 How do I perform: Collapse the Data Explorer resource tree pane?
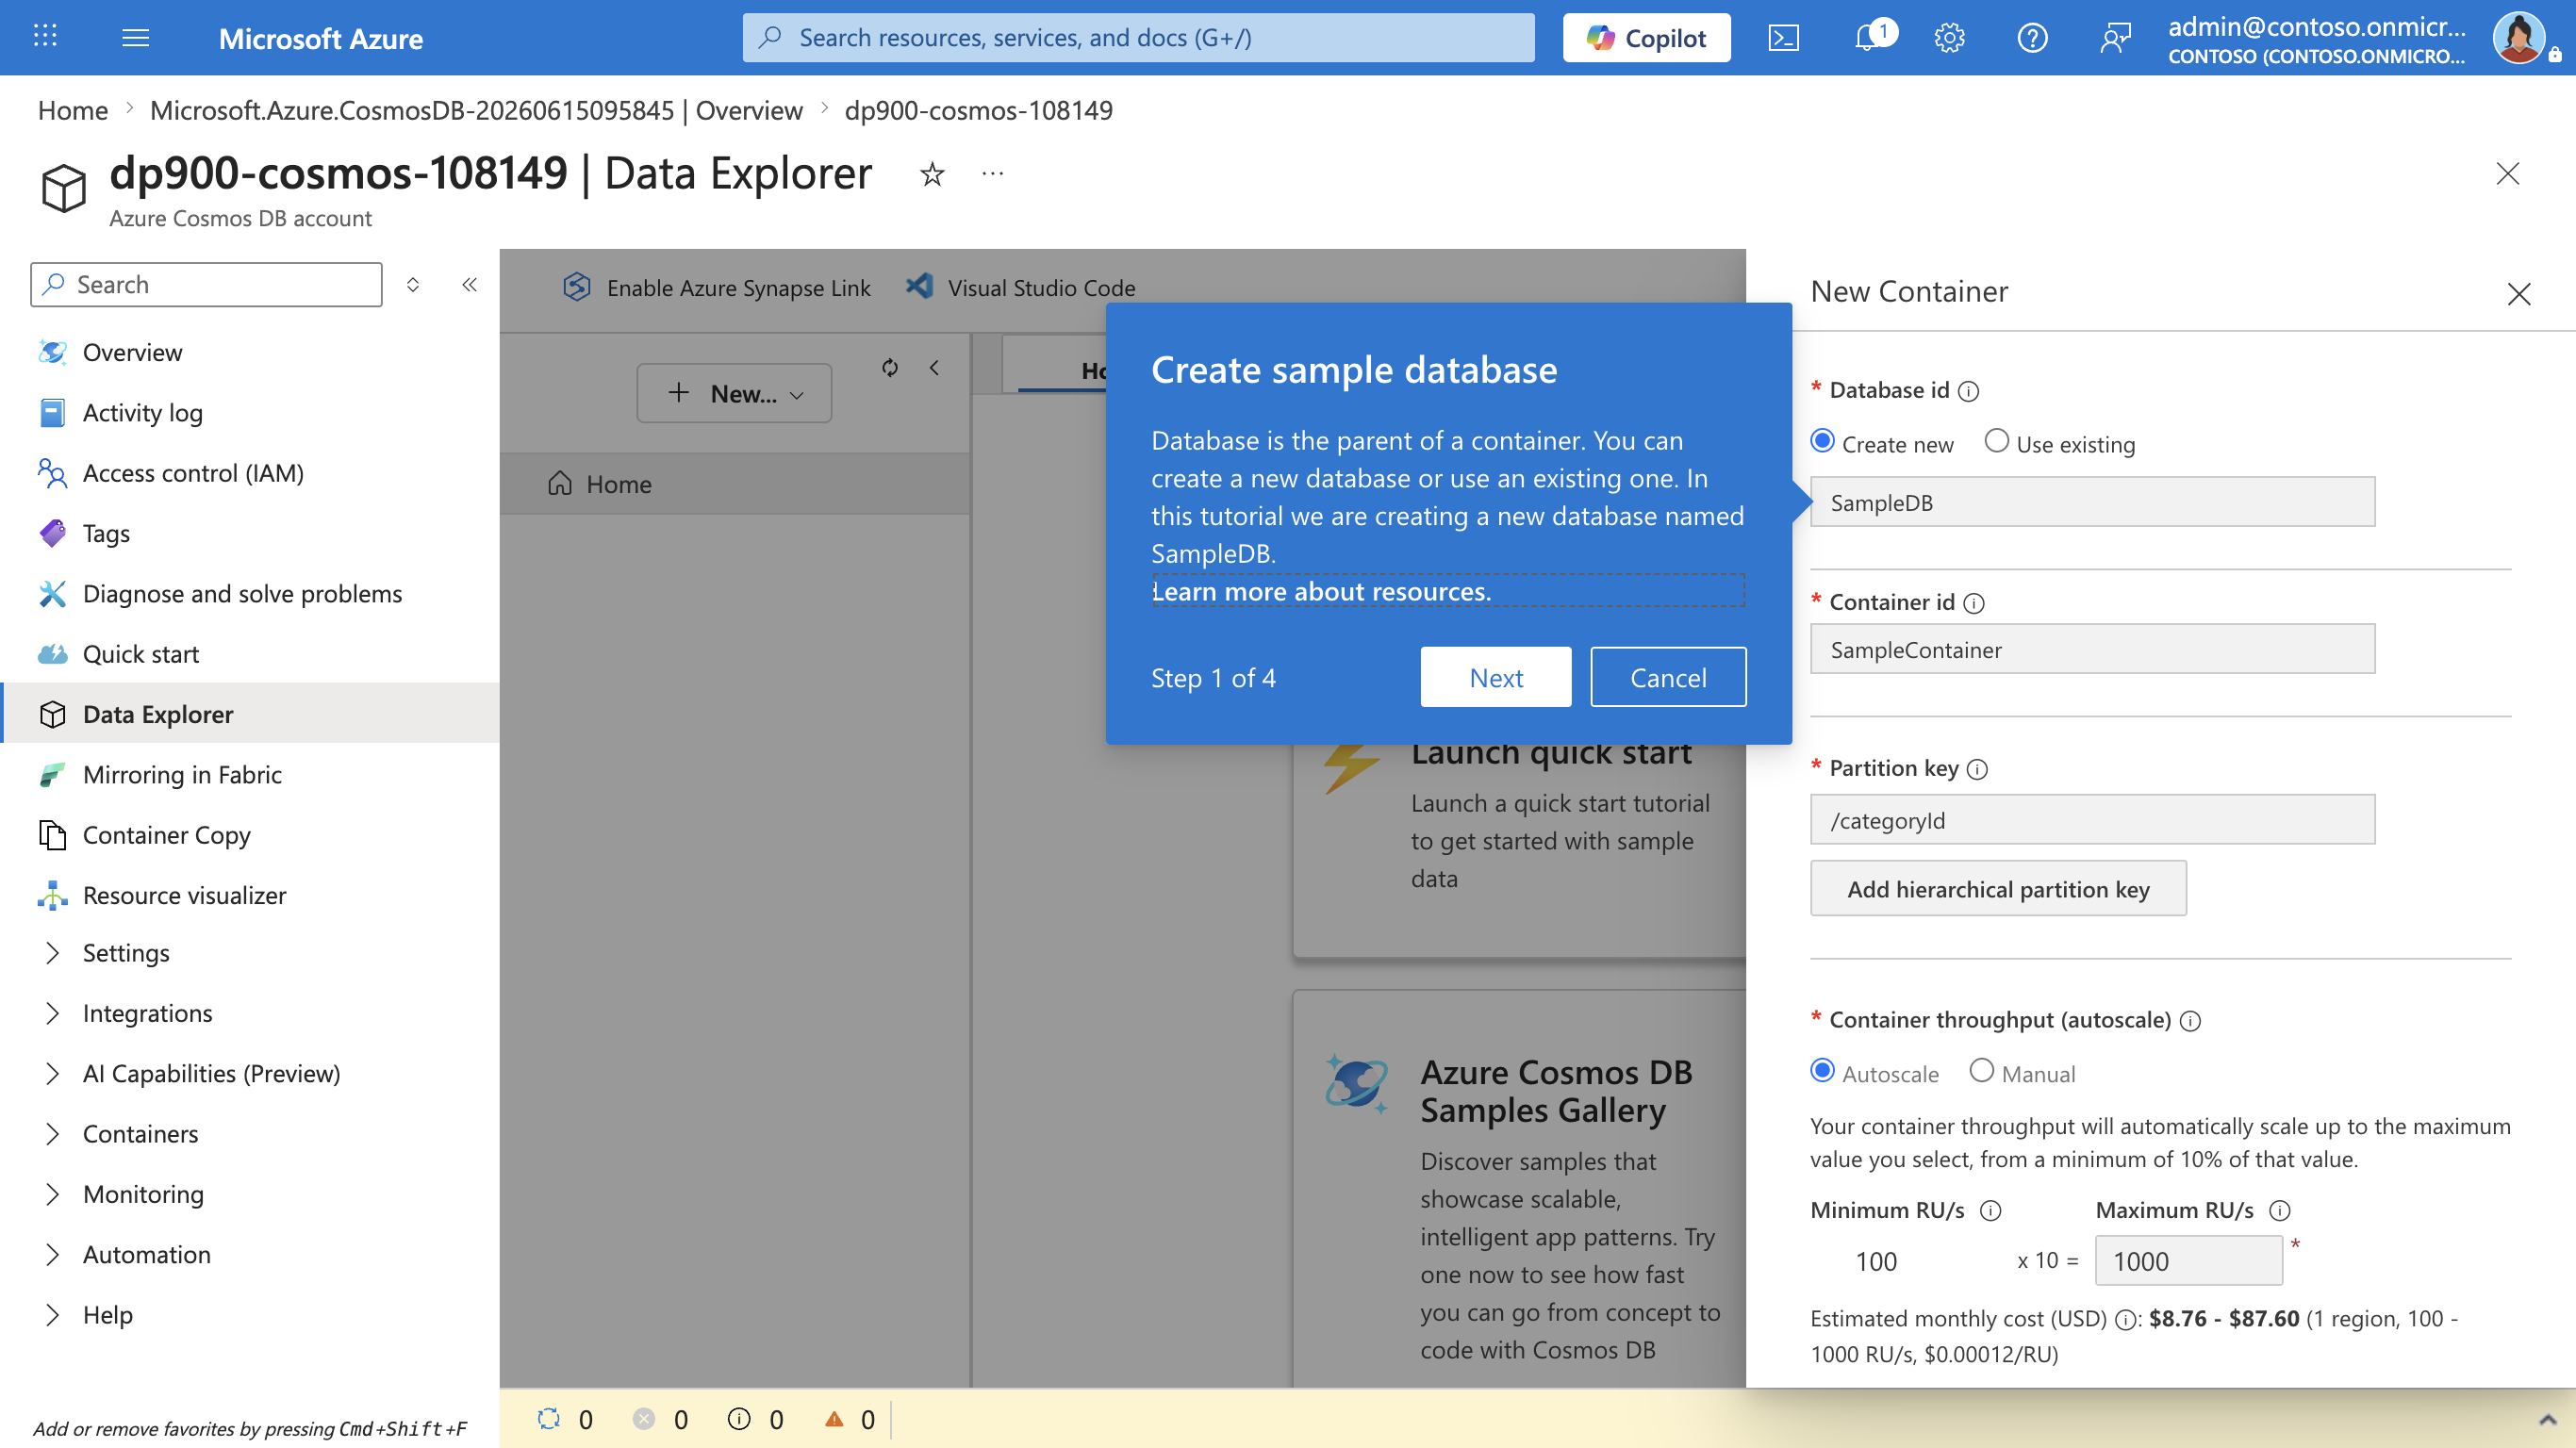(x=934, y=368)
